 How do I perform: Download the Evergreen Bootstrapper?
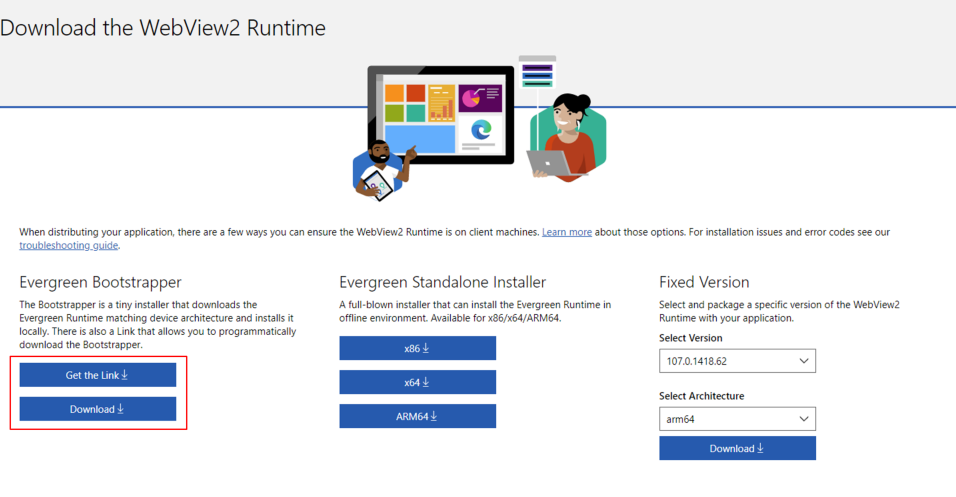pos(98,409)
